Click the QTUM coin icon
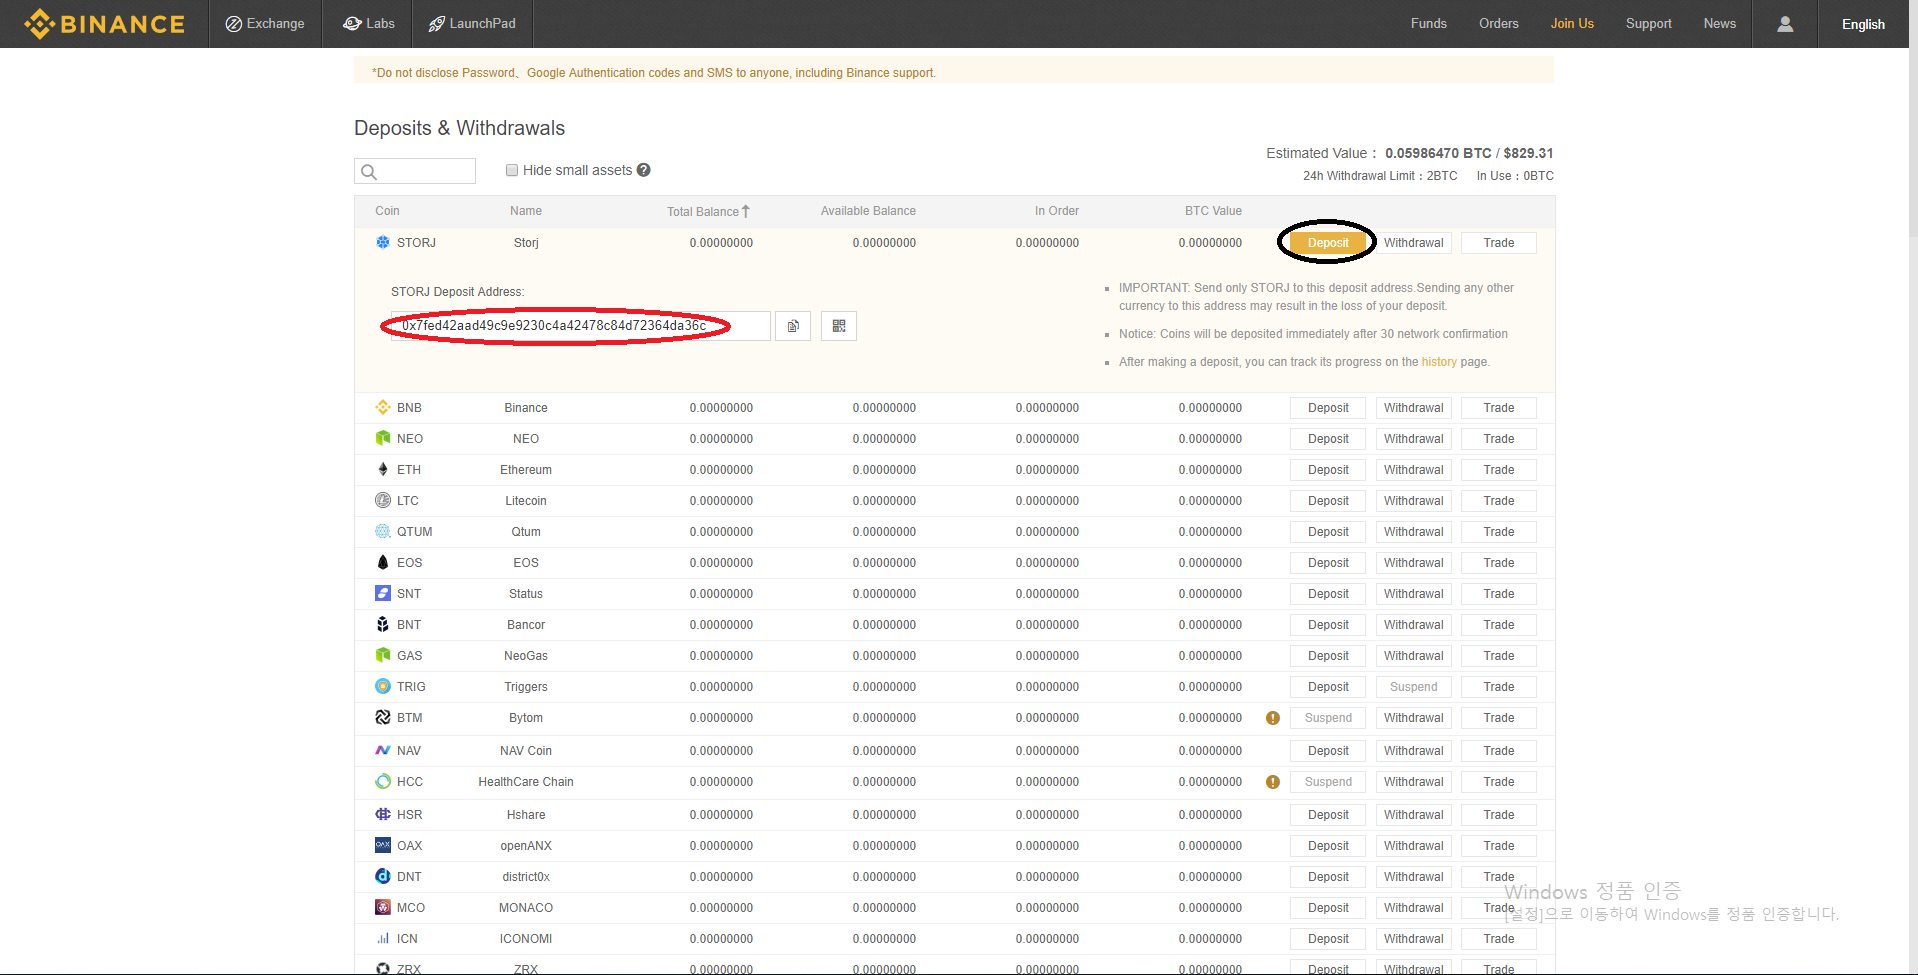Image resolution: width=1918 pixels, height=975 pixels. [383, 531]
